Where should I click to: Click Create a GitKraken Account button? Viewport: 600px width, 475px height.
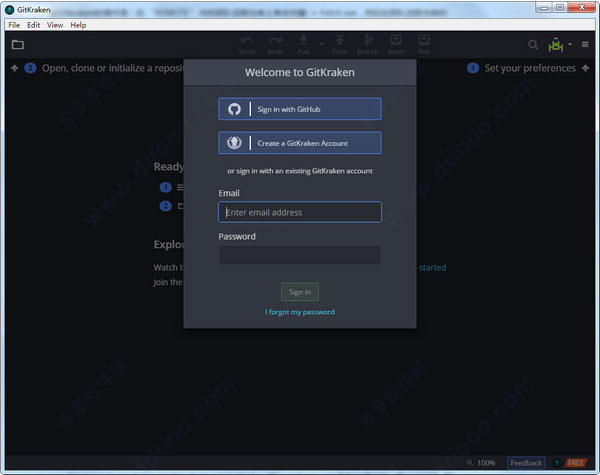(x=300, y=143)
